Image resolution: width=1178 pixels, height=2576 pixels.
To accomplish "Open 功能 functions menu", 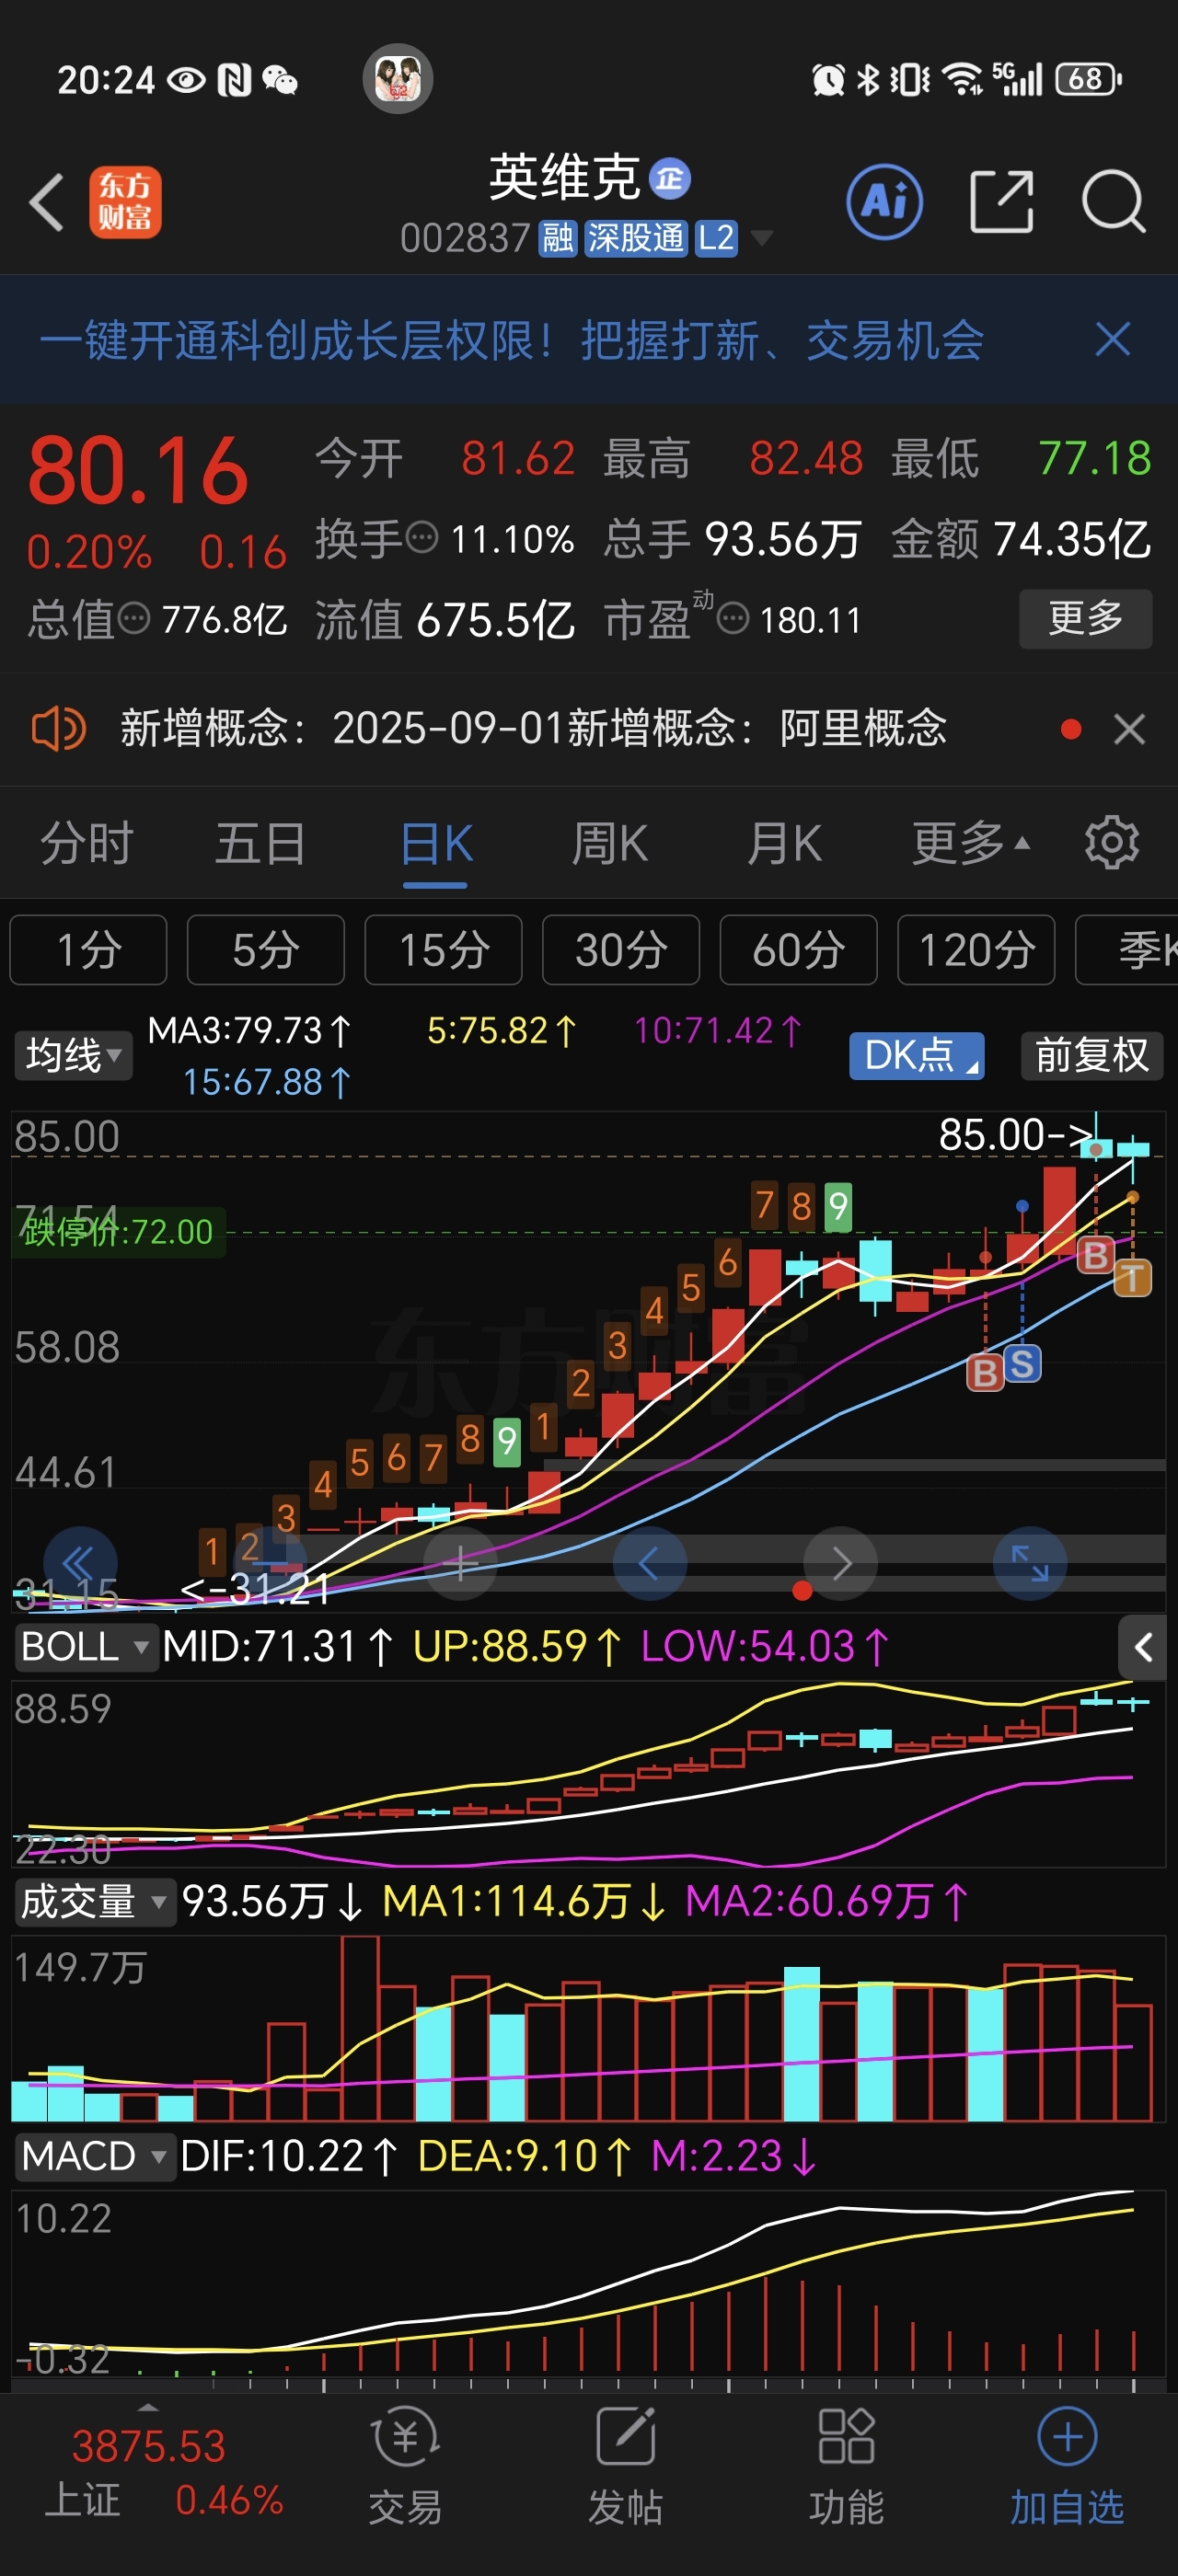I will [x=846, y=2466].
